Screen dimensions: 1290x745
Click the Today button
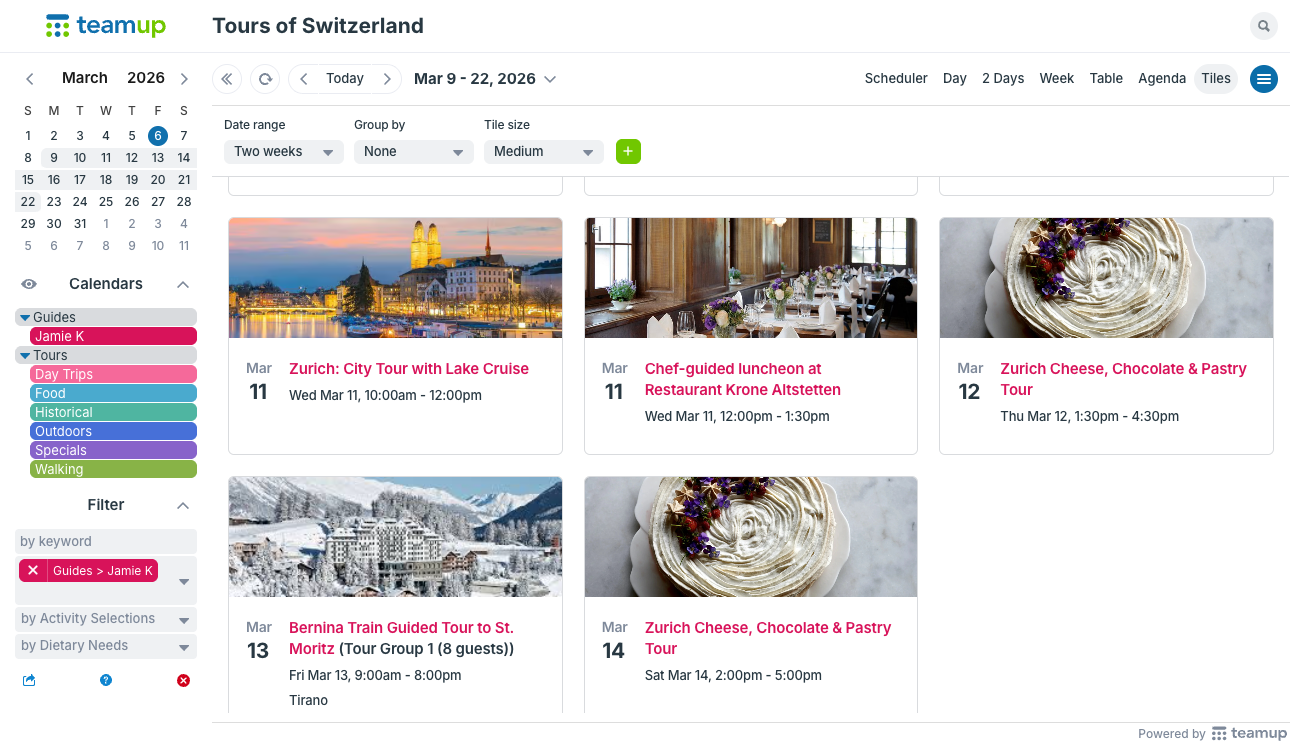point(345,79)
